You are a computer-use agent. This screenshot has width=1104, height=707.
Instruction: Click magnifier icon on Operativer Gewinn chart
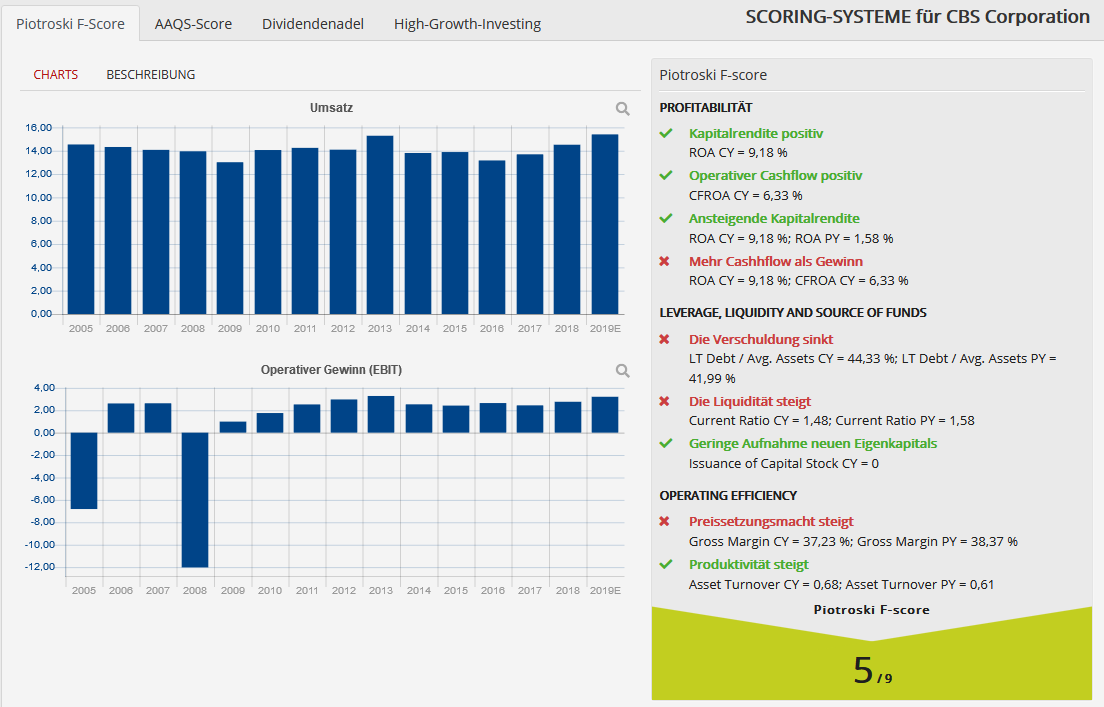(x=622, y=370)
